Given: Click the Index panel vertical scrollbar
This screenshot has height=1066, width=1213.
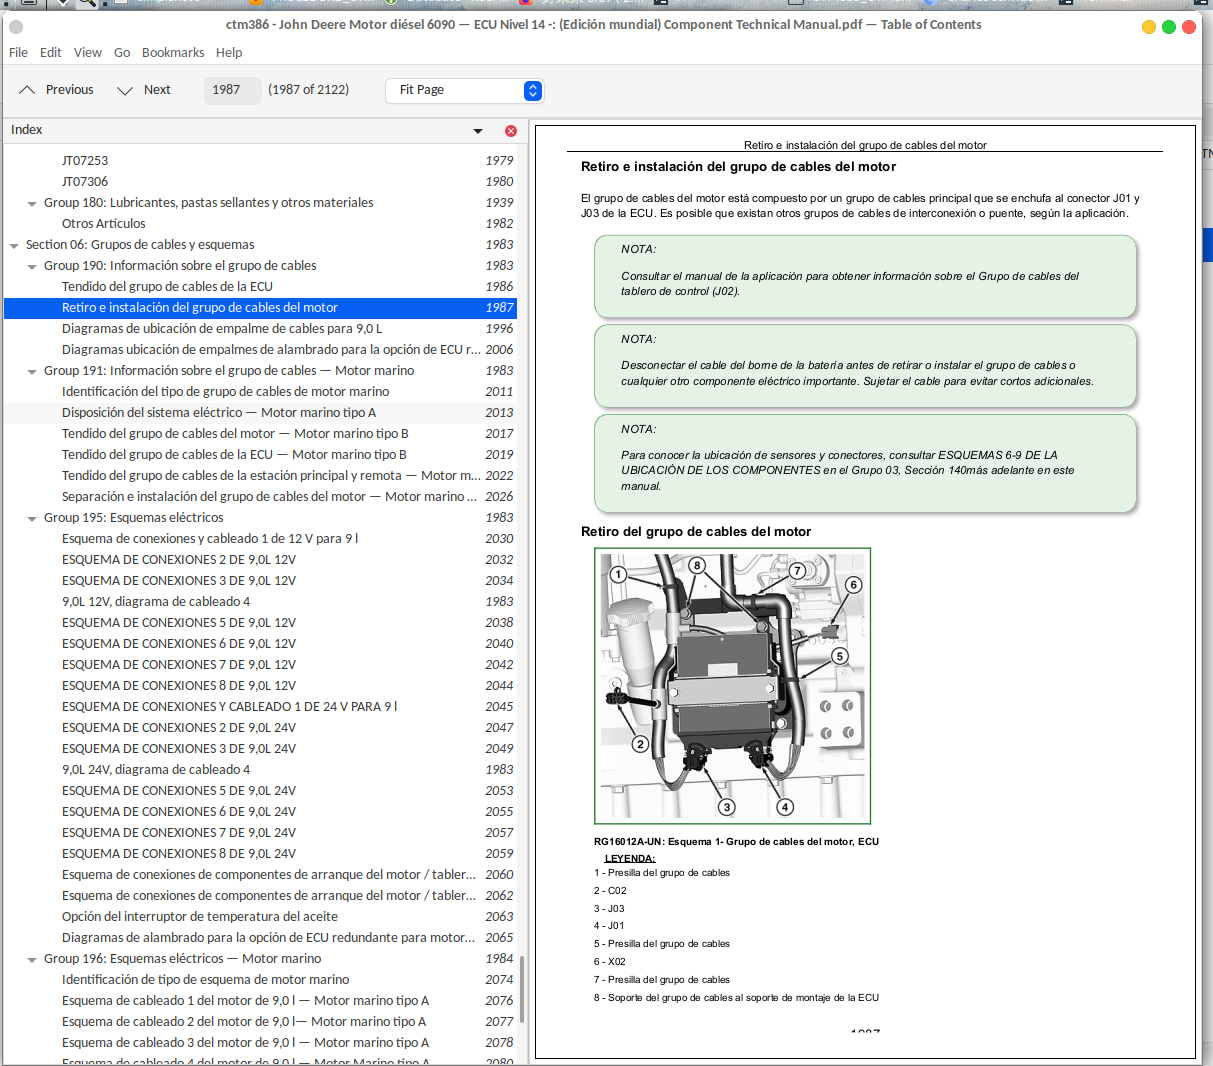Looking at the screenshot, I should click(522, 990).
